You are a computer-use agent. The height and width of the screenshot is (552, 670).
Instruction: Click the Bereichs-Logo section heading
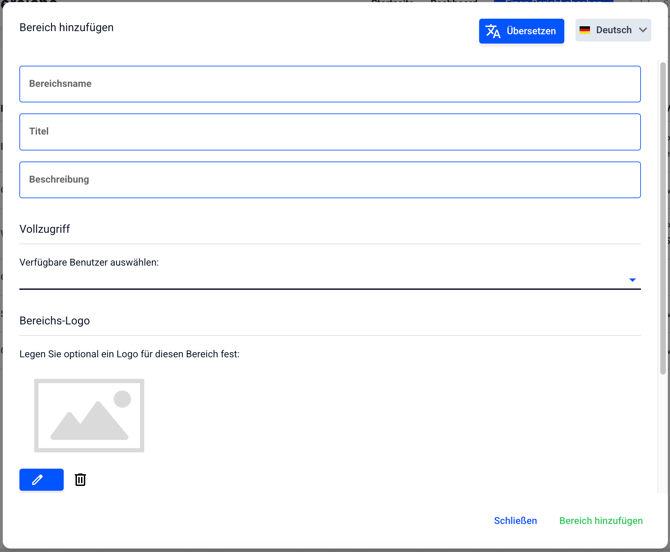point(55,321)
